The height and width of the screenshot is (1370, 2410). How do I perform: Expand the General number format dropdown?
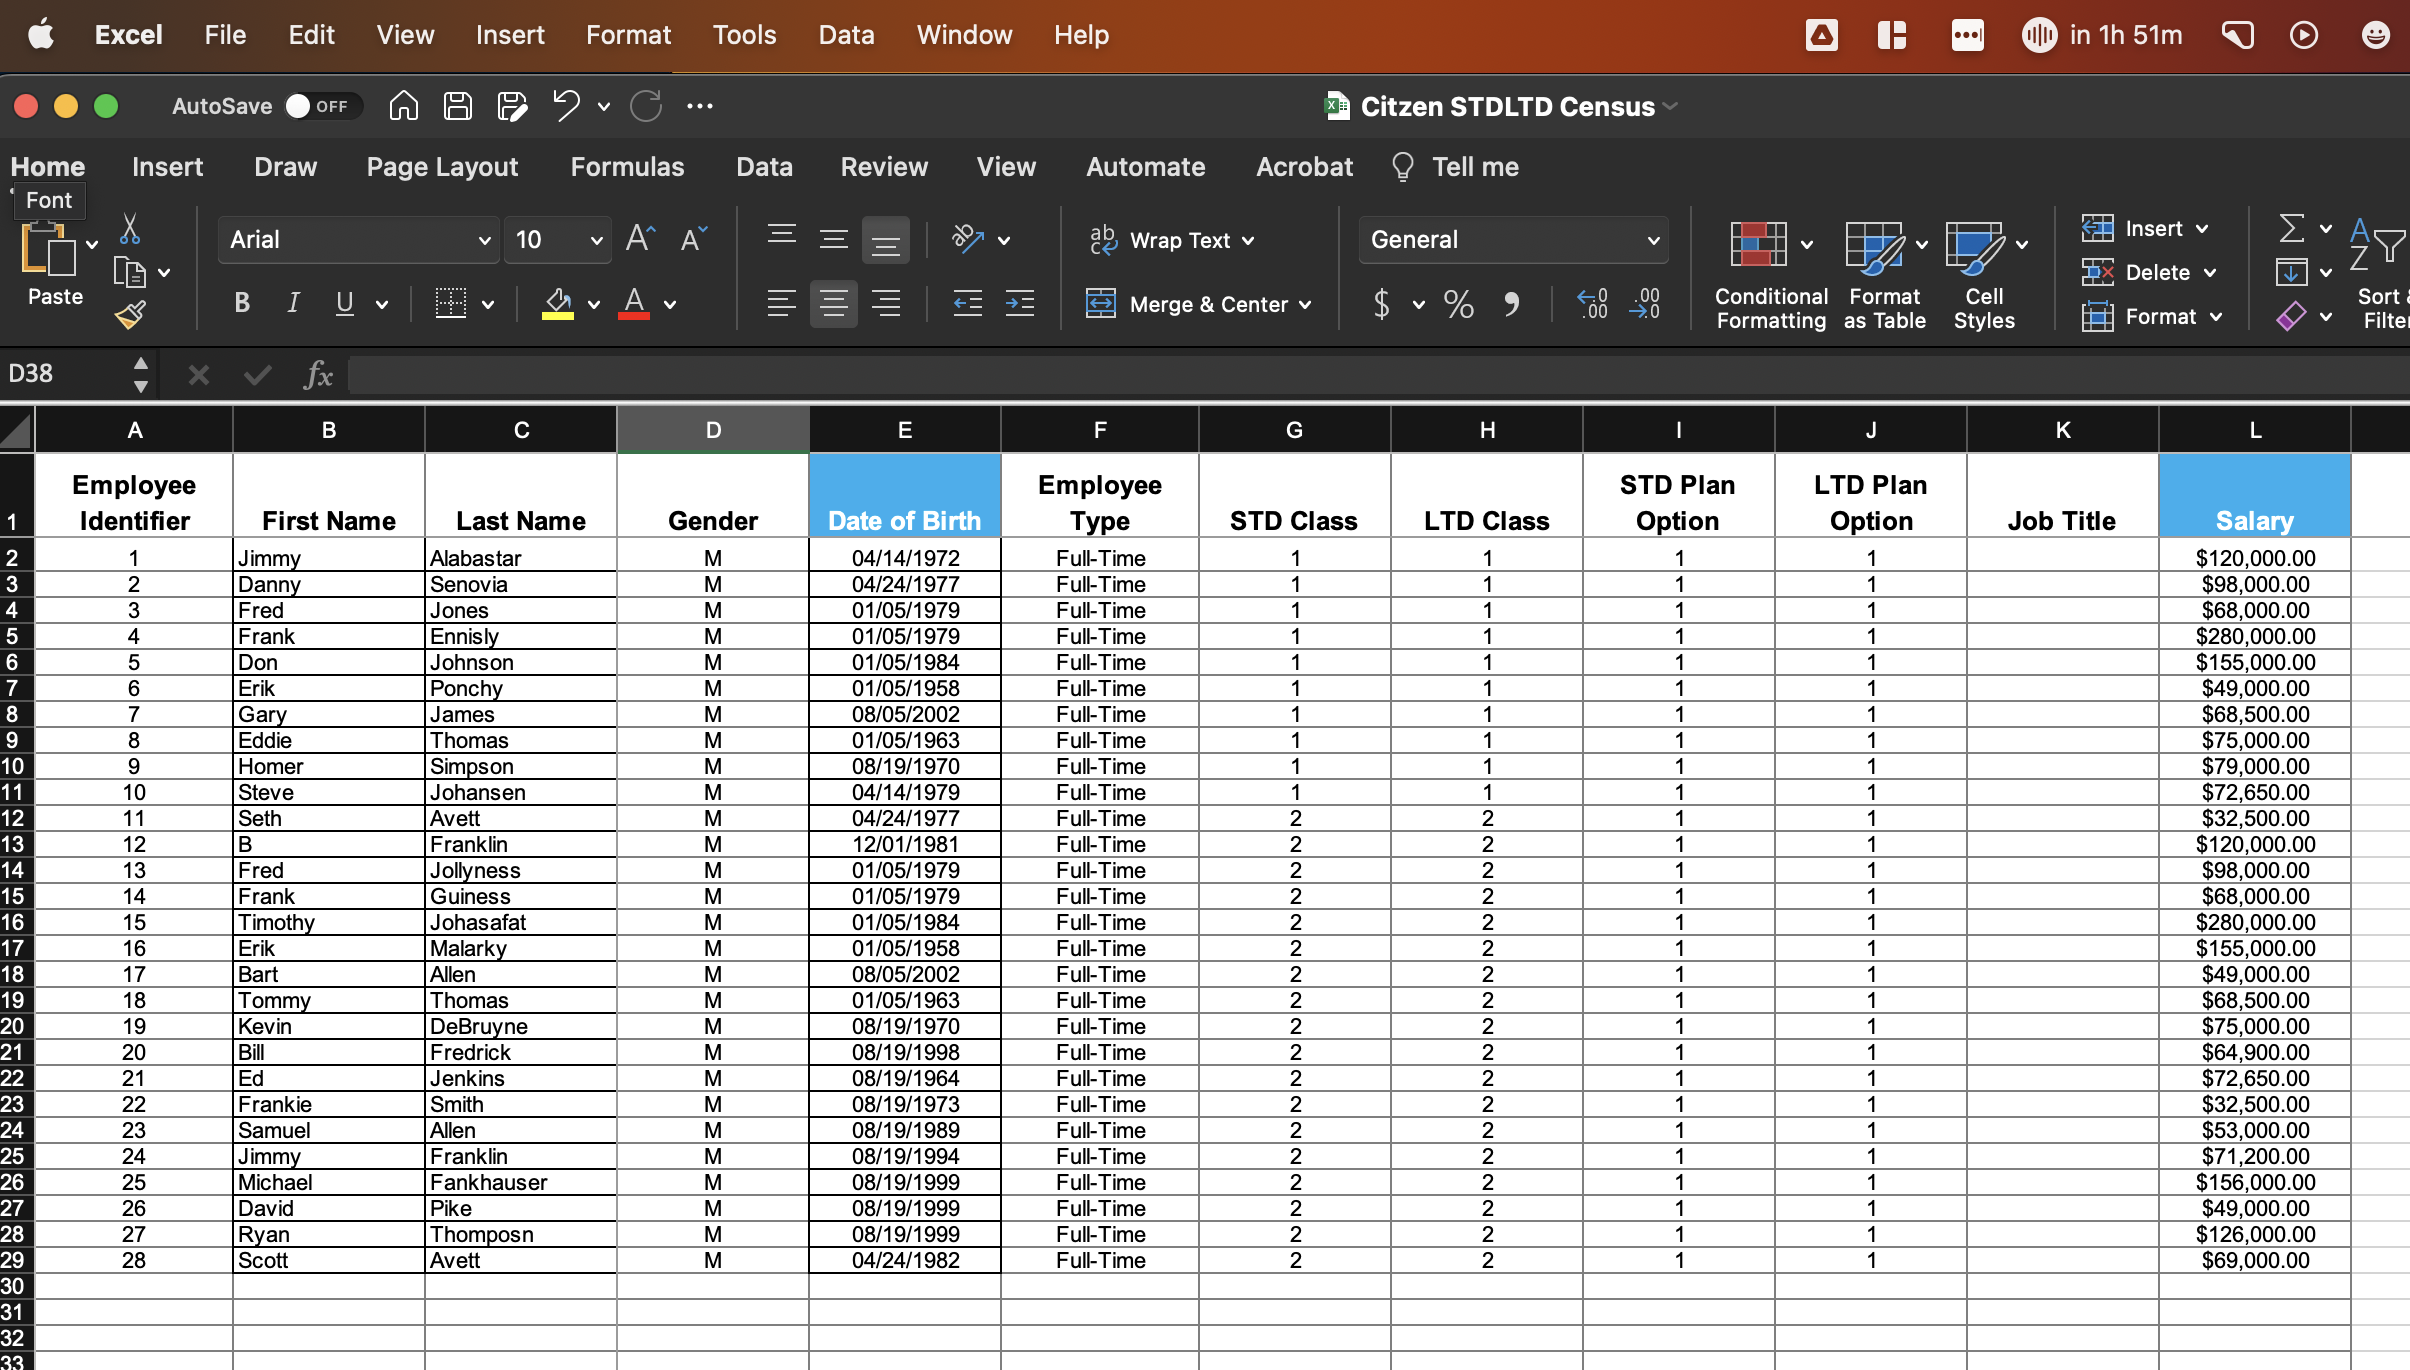click(1652, 240)
